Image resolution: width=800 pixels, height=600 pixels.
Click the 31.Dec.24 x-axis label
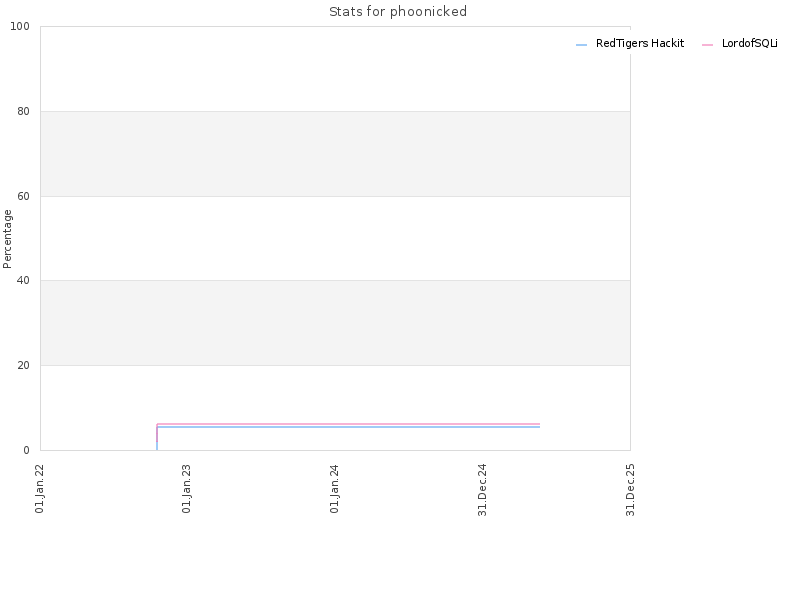(x=483, y=490)
